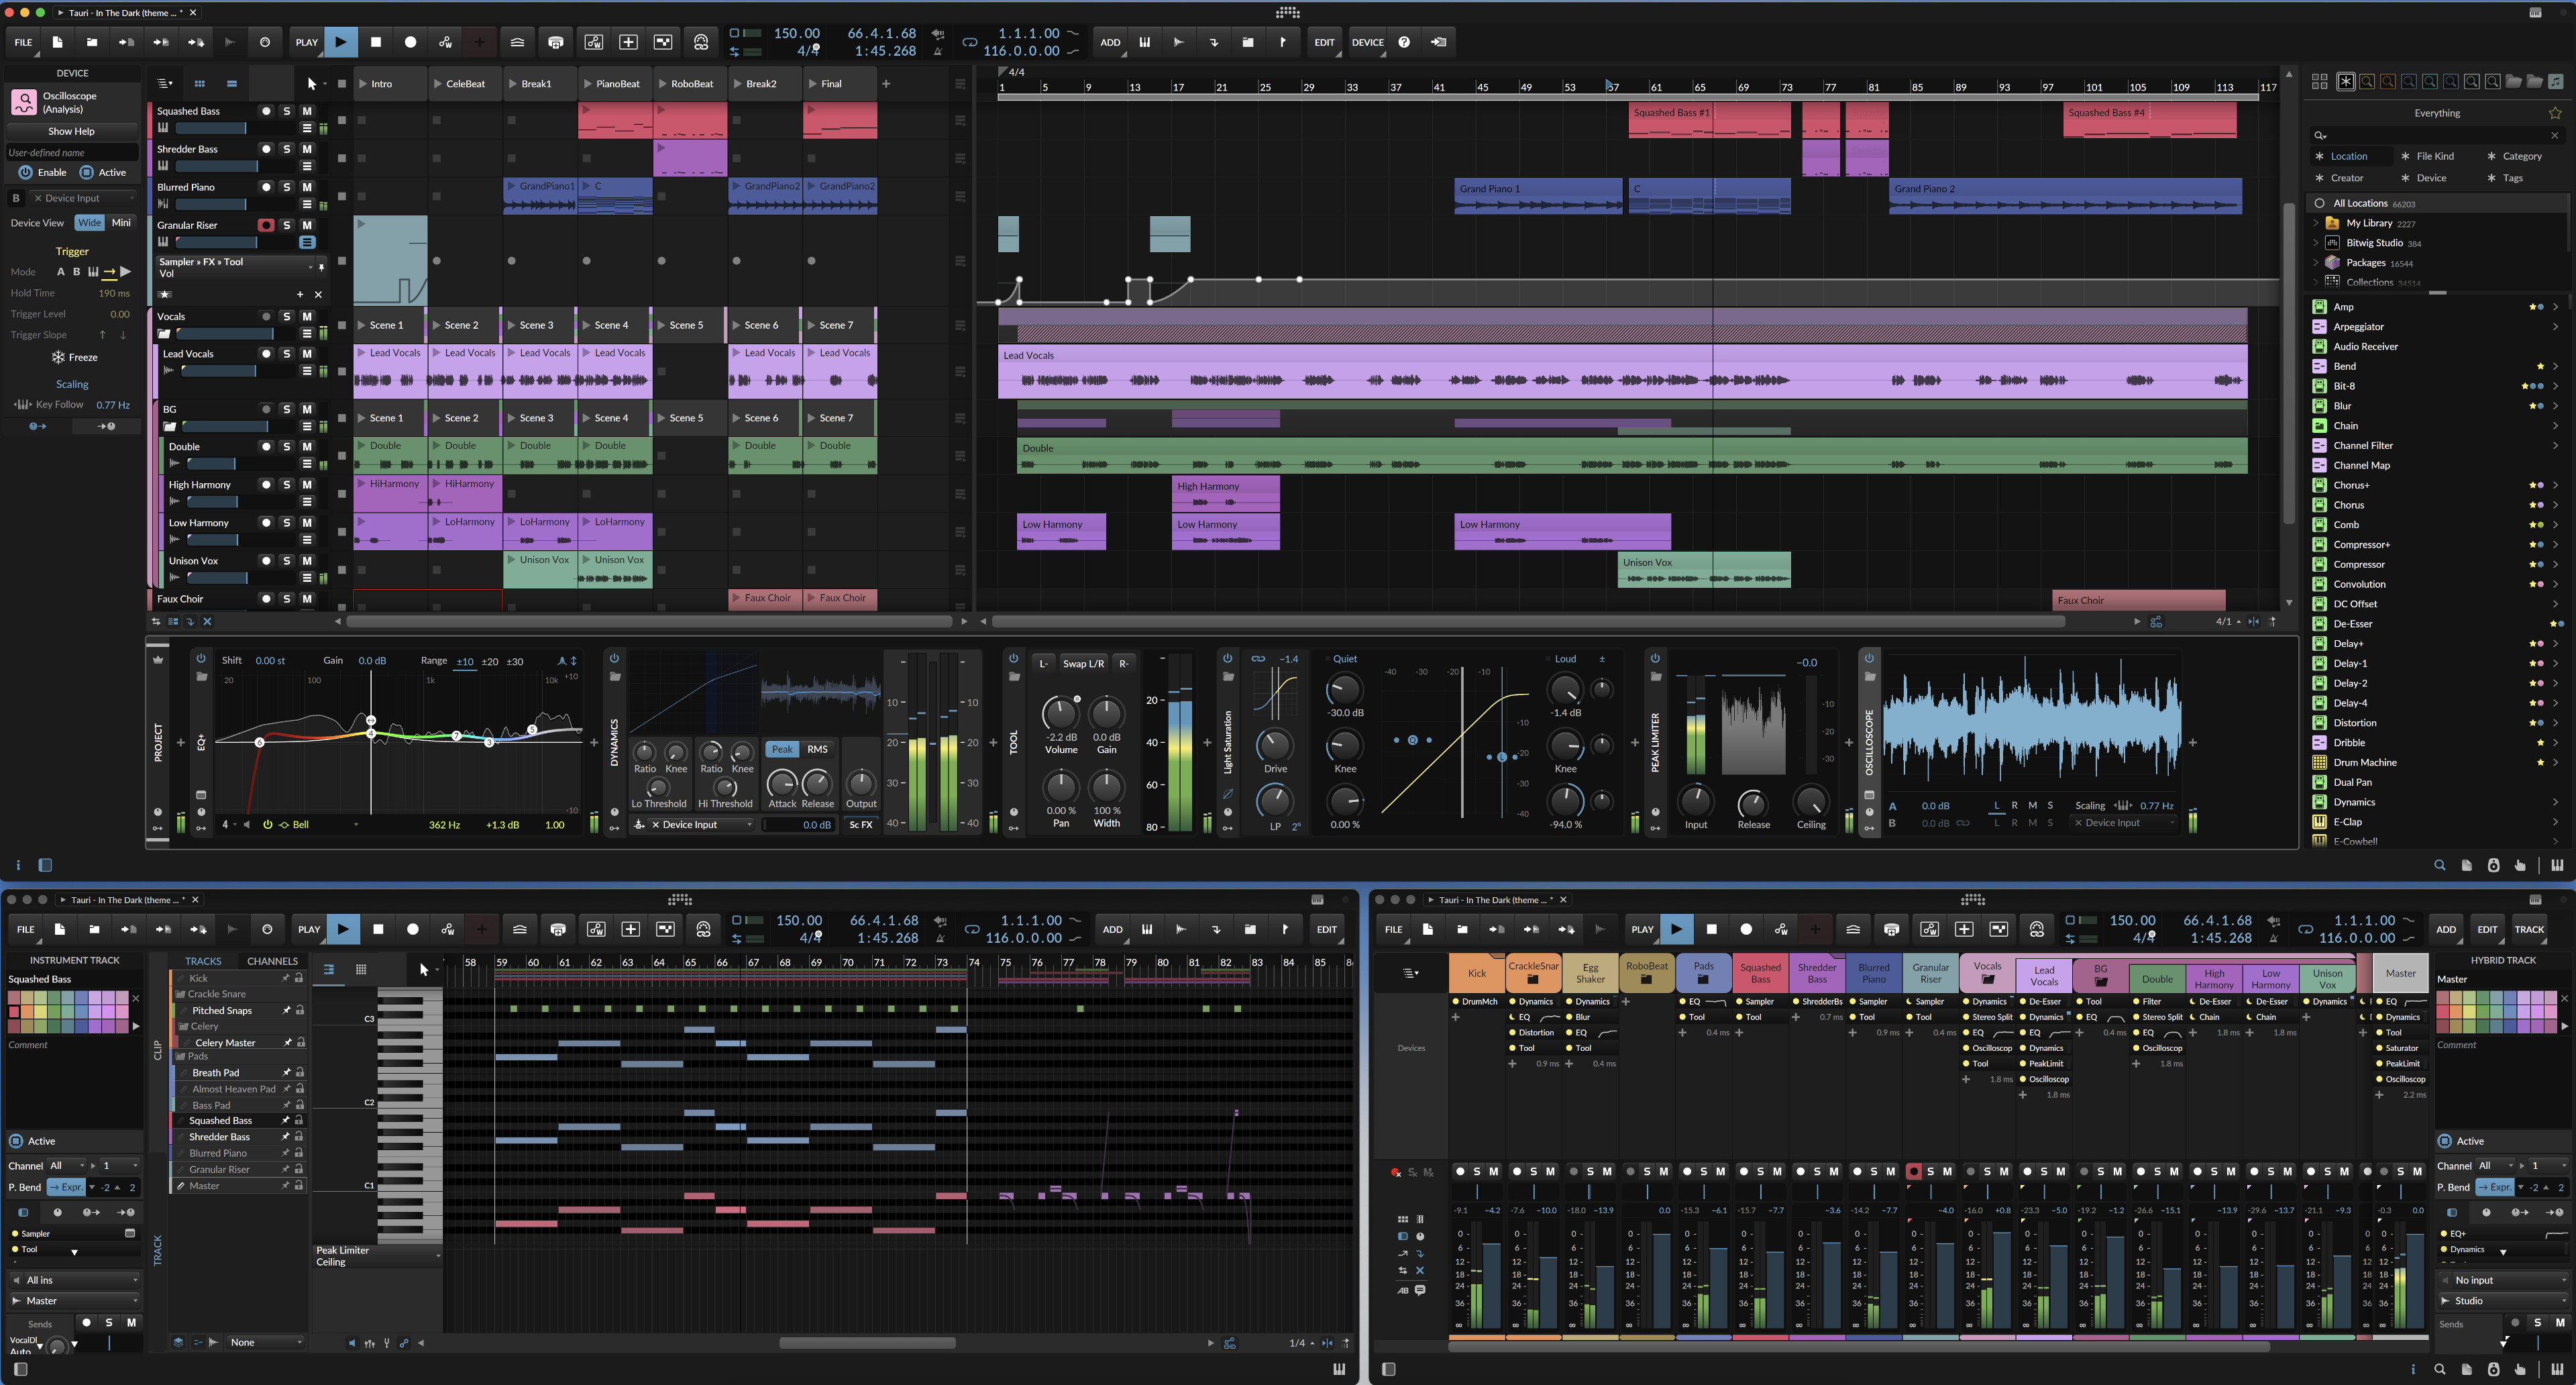Click the Freeze snowflake icon in Oscilloscope panel
Image resolution: width=2576 pixels, height=1385 pixels.
coord(58,357)
